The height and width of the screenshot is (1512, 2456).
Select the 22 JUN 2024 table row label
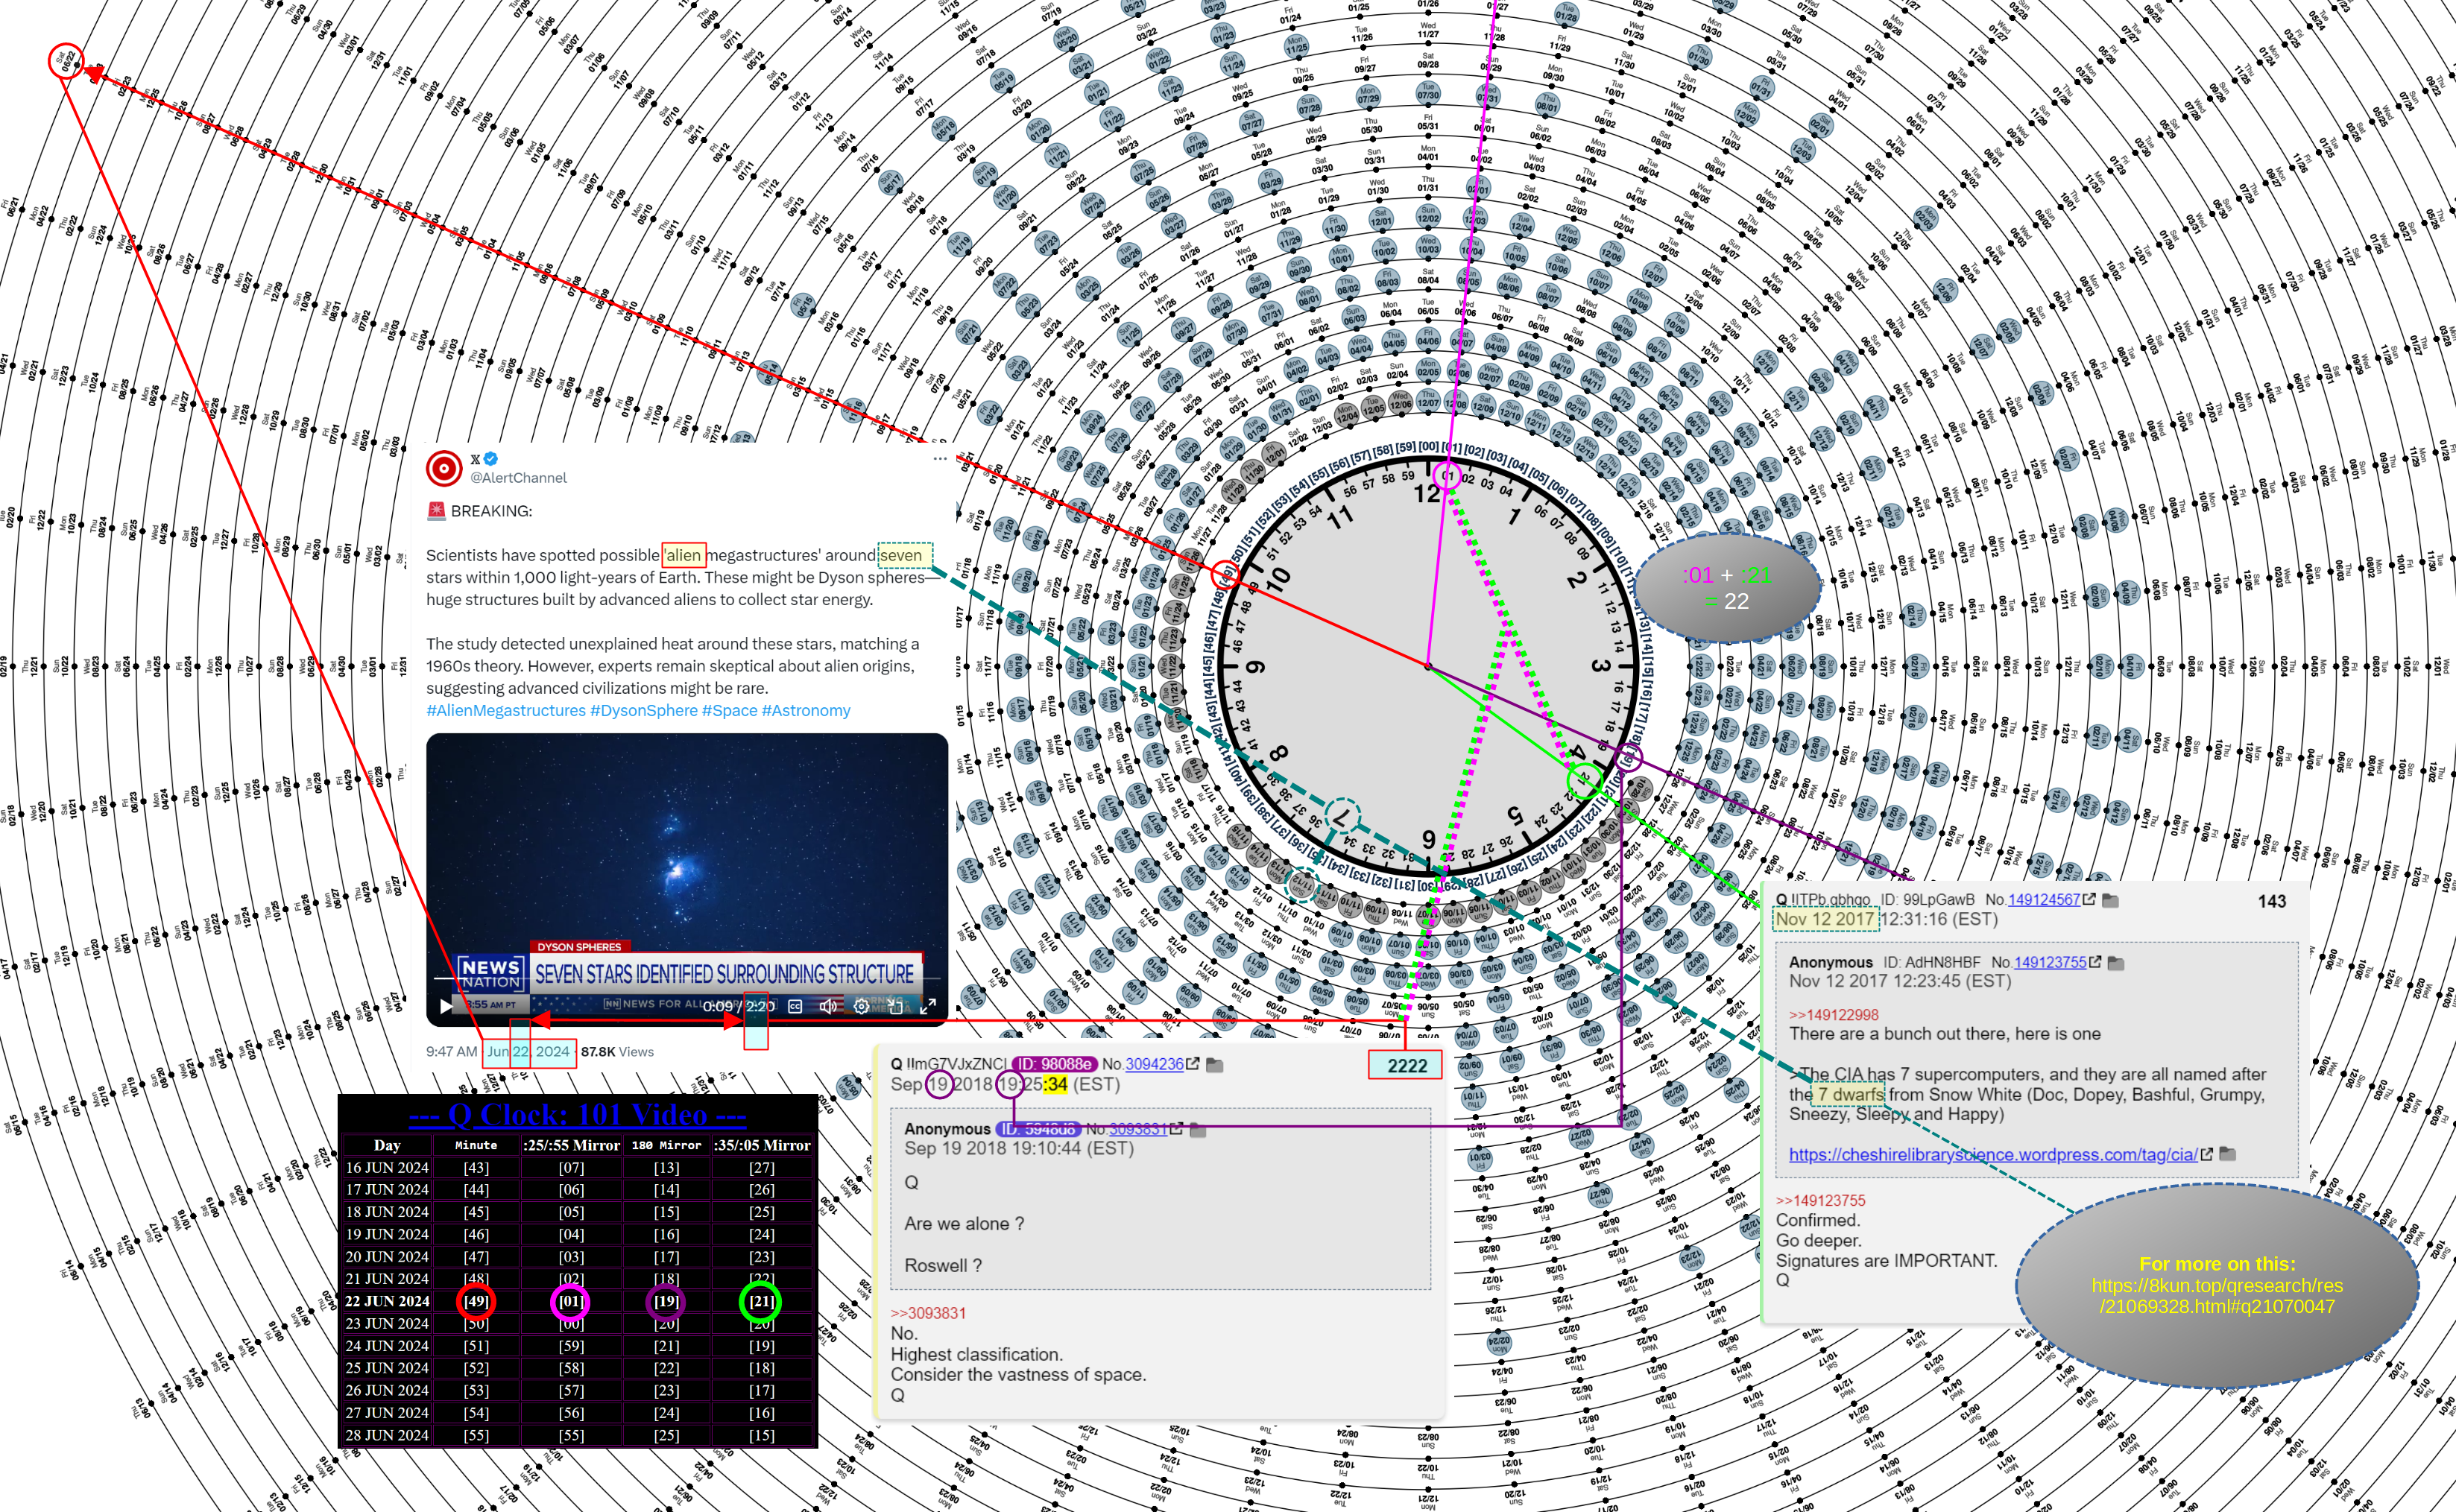(387, 1301)
